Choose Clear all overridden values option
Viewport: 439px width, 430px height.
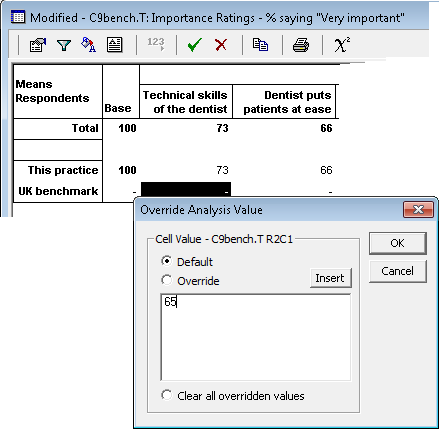(x=167, y=395)
